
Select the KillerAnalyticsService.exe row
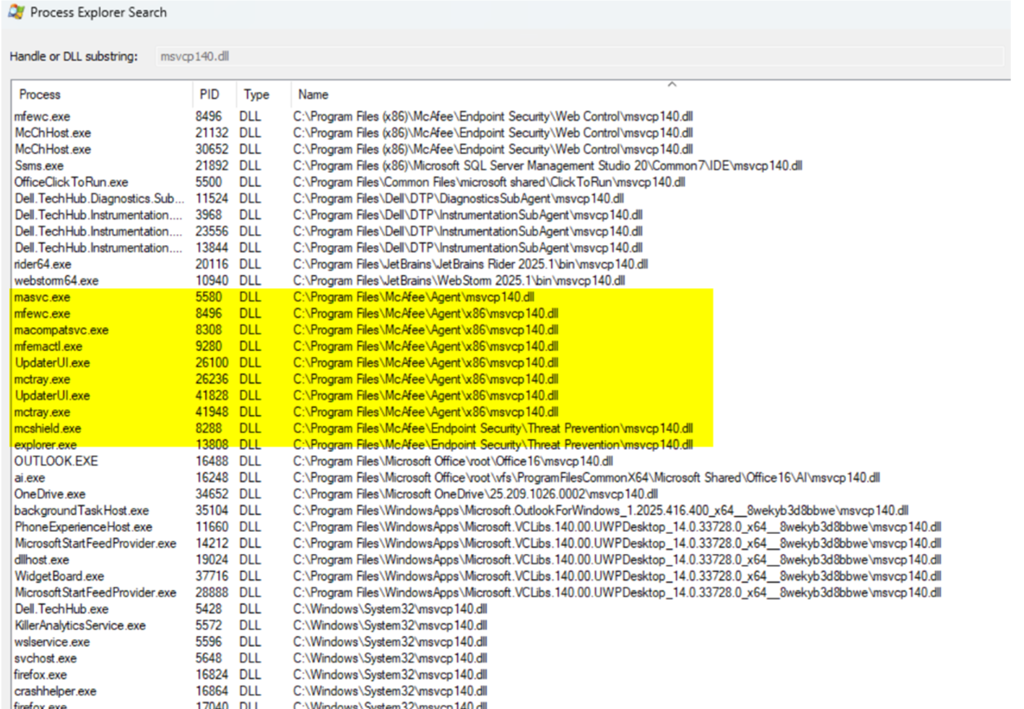(x=80, y=625)
